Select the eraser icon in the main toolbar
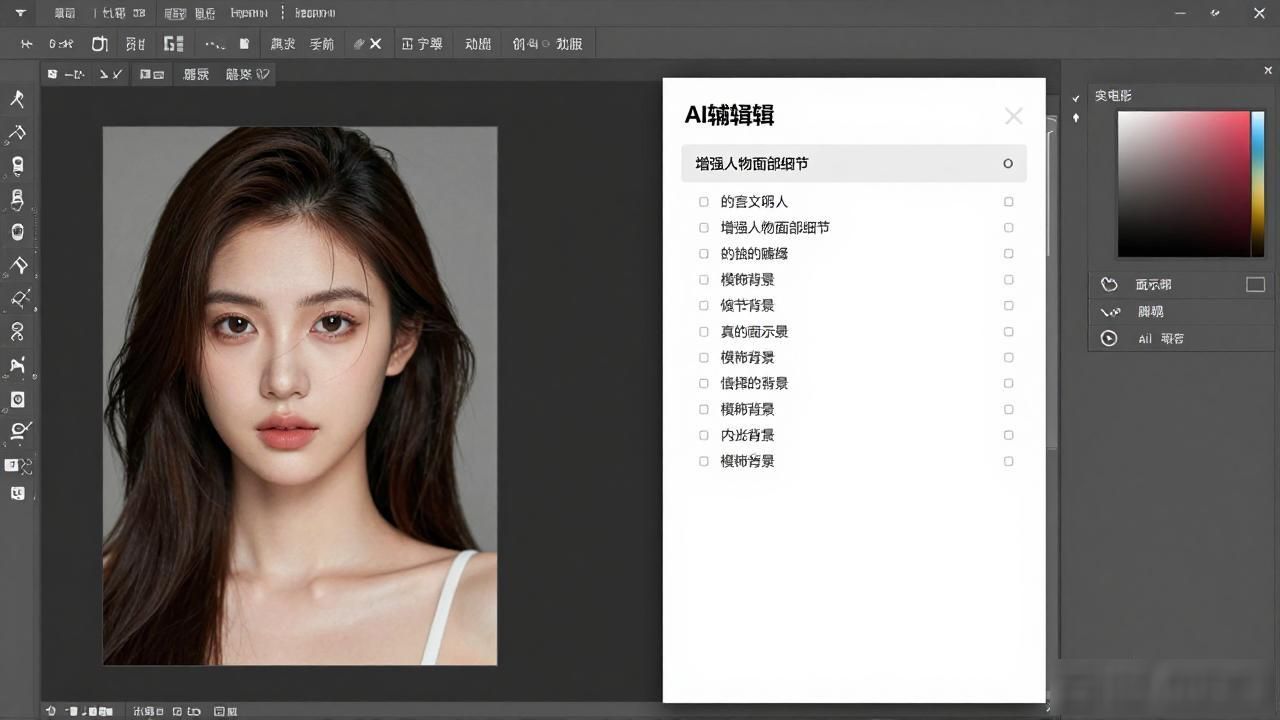This screenshot has height=720, width=1280. (x=358, y=44)
